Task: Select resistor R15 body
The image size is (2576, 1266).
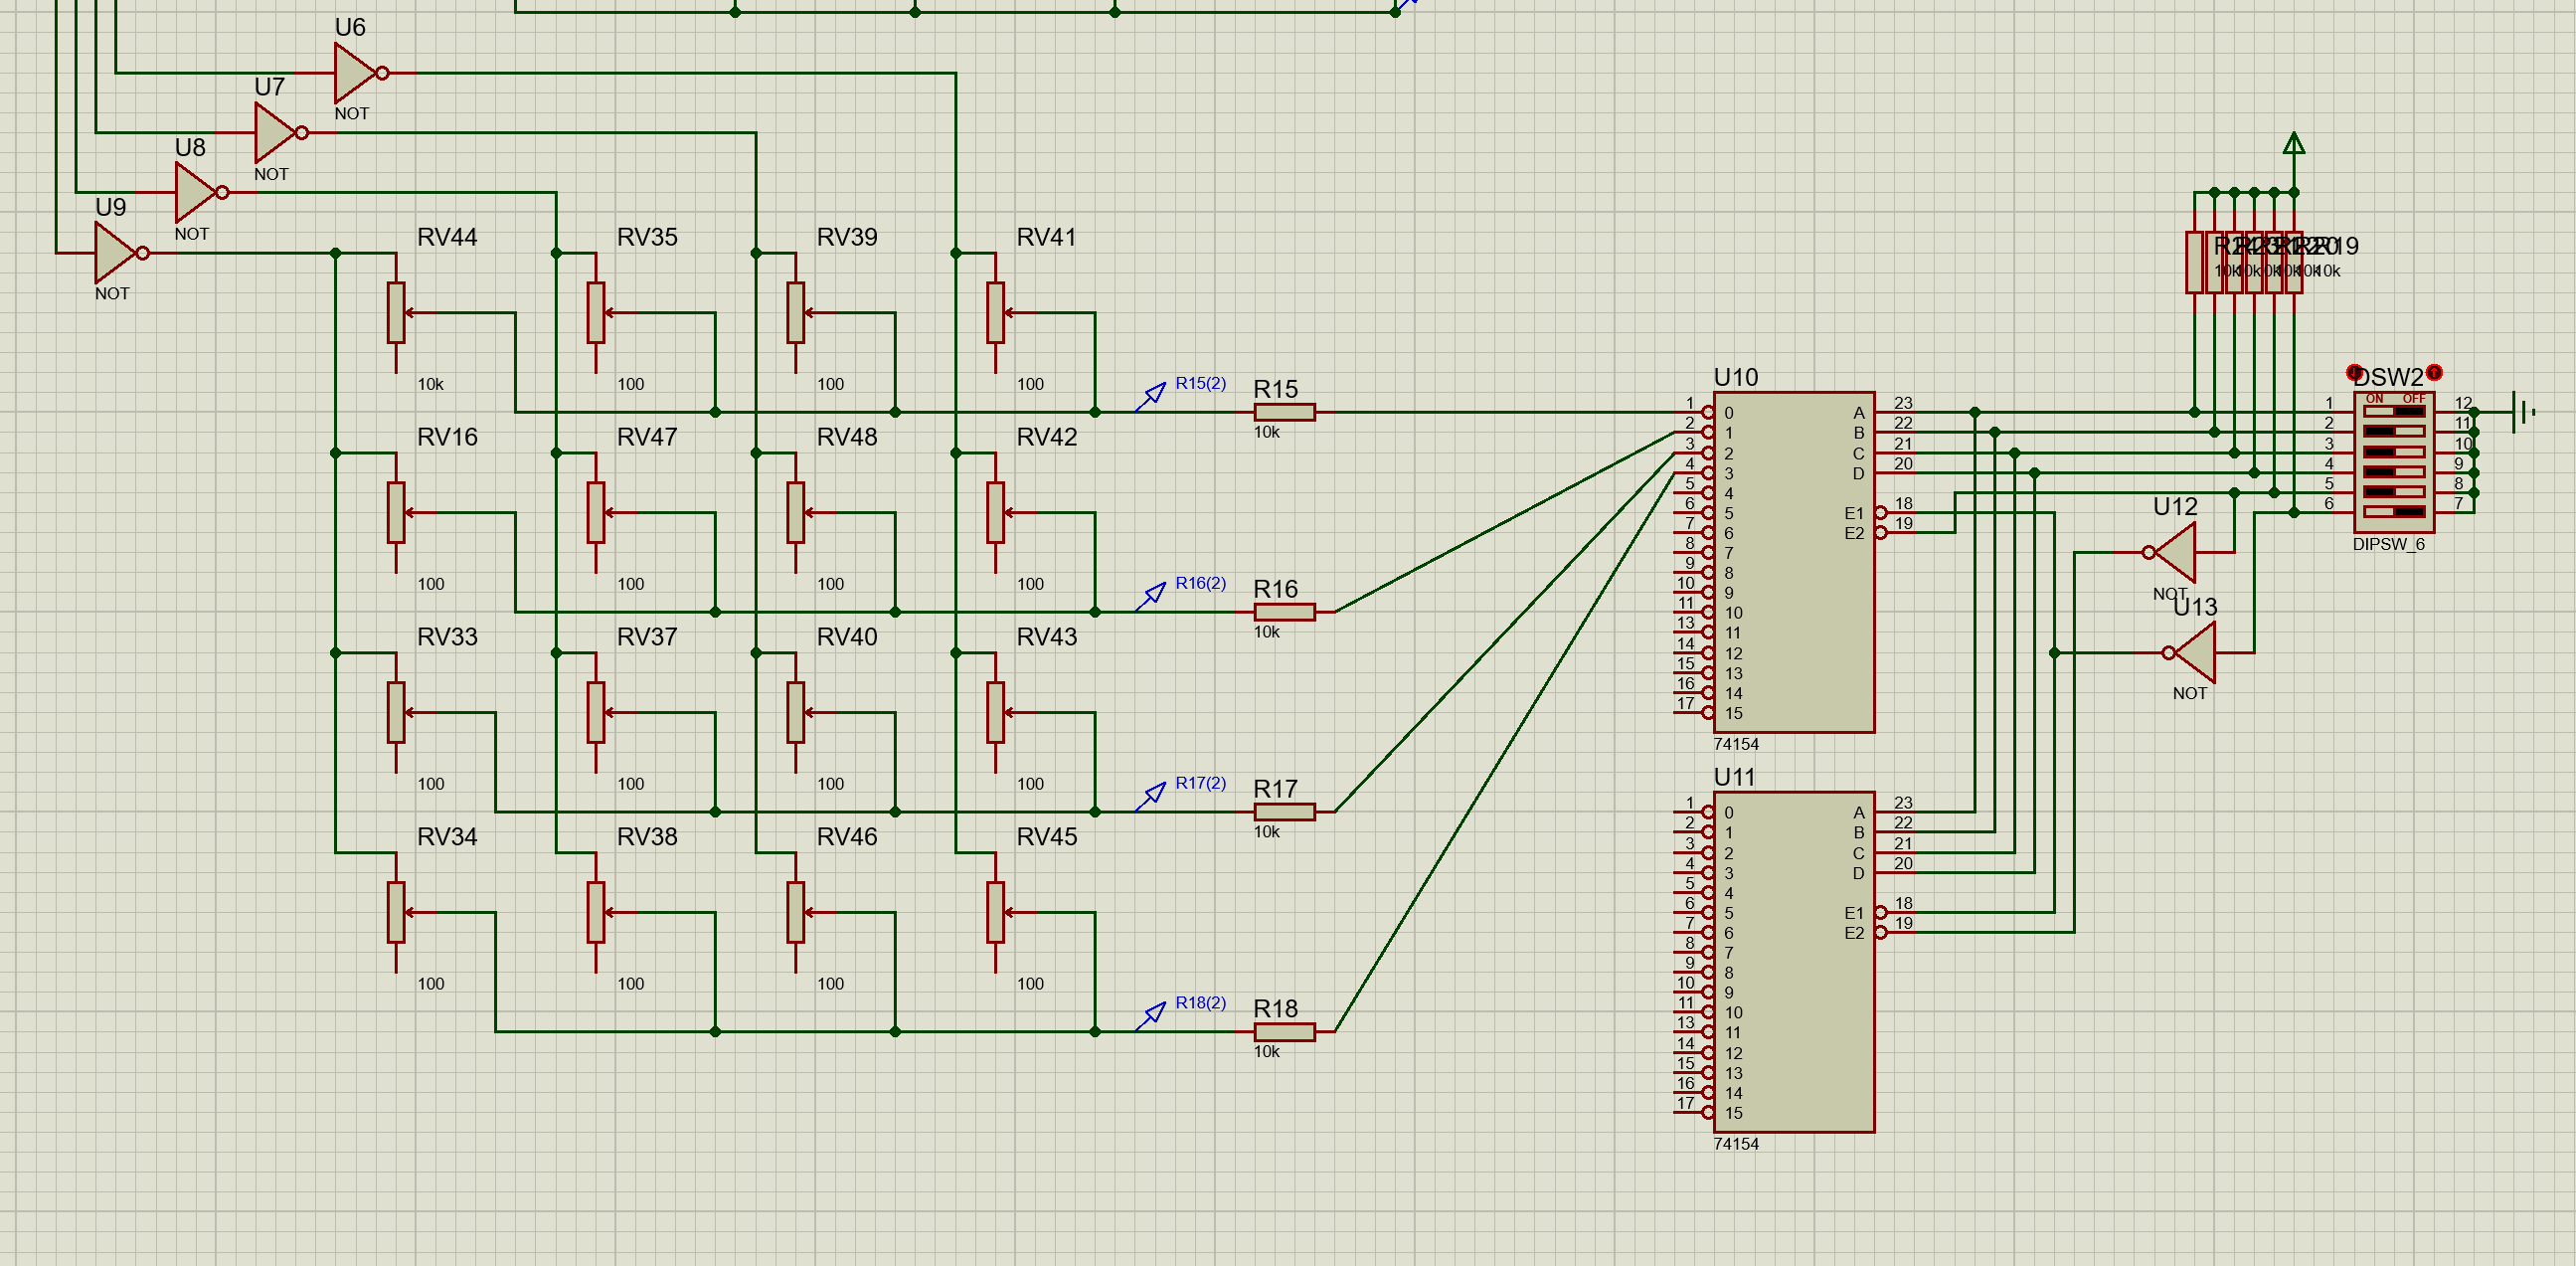Action: coord(1285,412)
